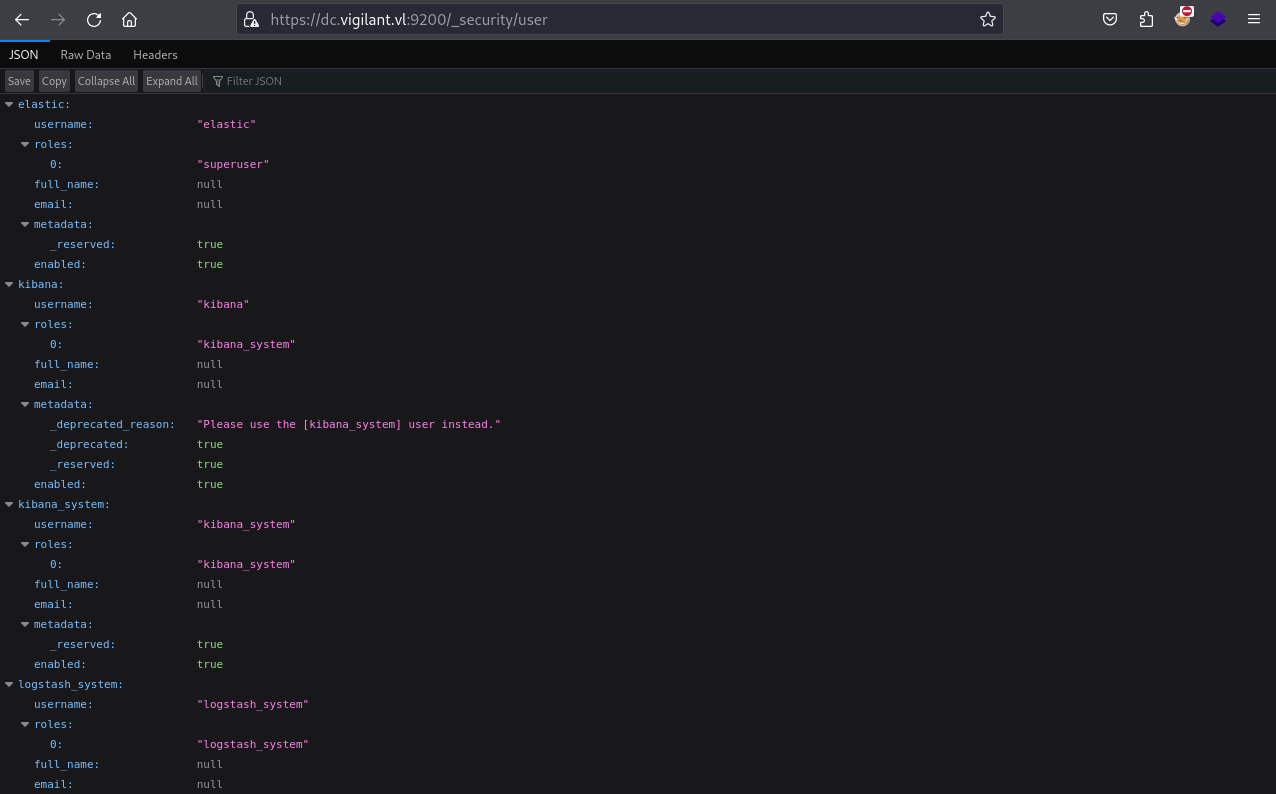Reload the current page
1276x794 pixels.
point(94,19)
